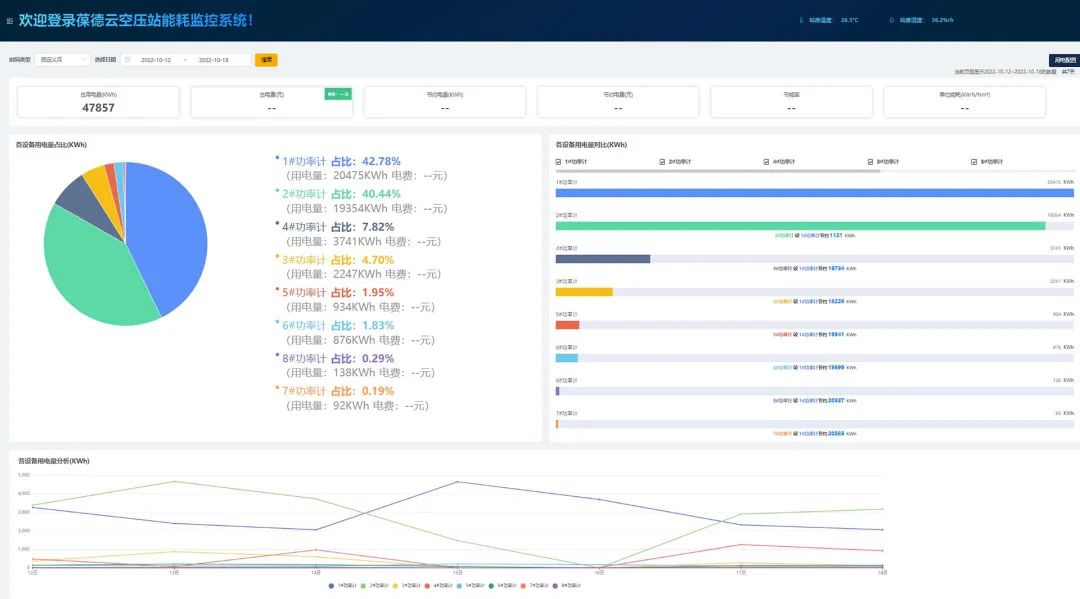Uncheck the 1#功率计 checkbox in comparison panel
Screen dimensions: 1080x599
(x=558, y=161)
